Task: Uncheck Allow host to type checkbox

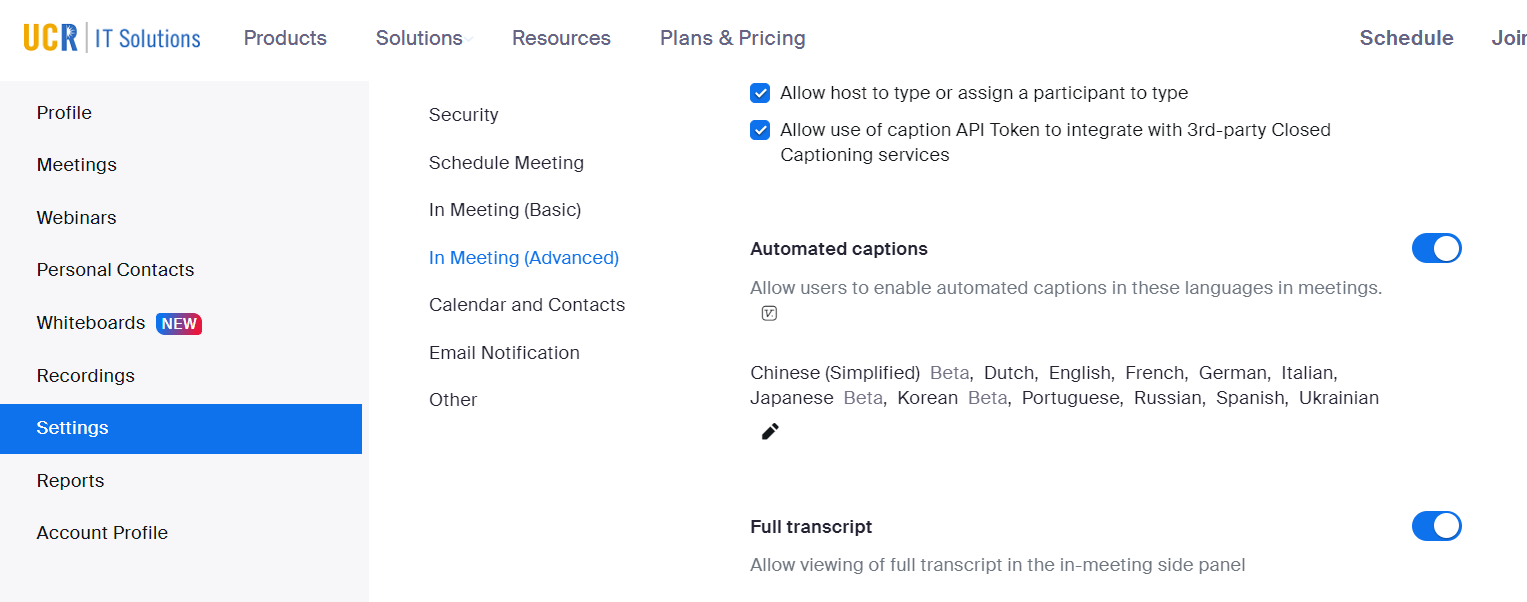Action: 761,93
